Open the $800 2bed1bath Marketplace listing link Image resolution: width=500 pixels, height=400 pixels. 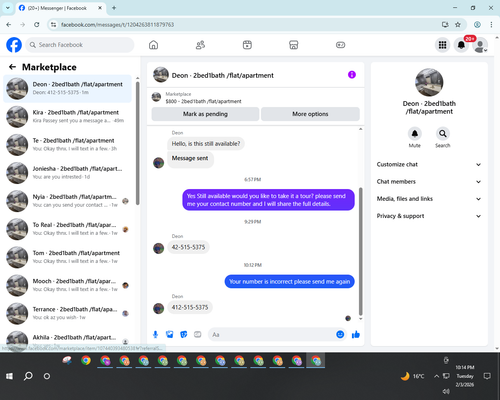coord(203,101)
